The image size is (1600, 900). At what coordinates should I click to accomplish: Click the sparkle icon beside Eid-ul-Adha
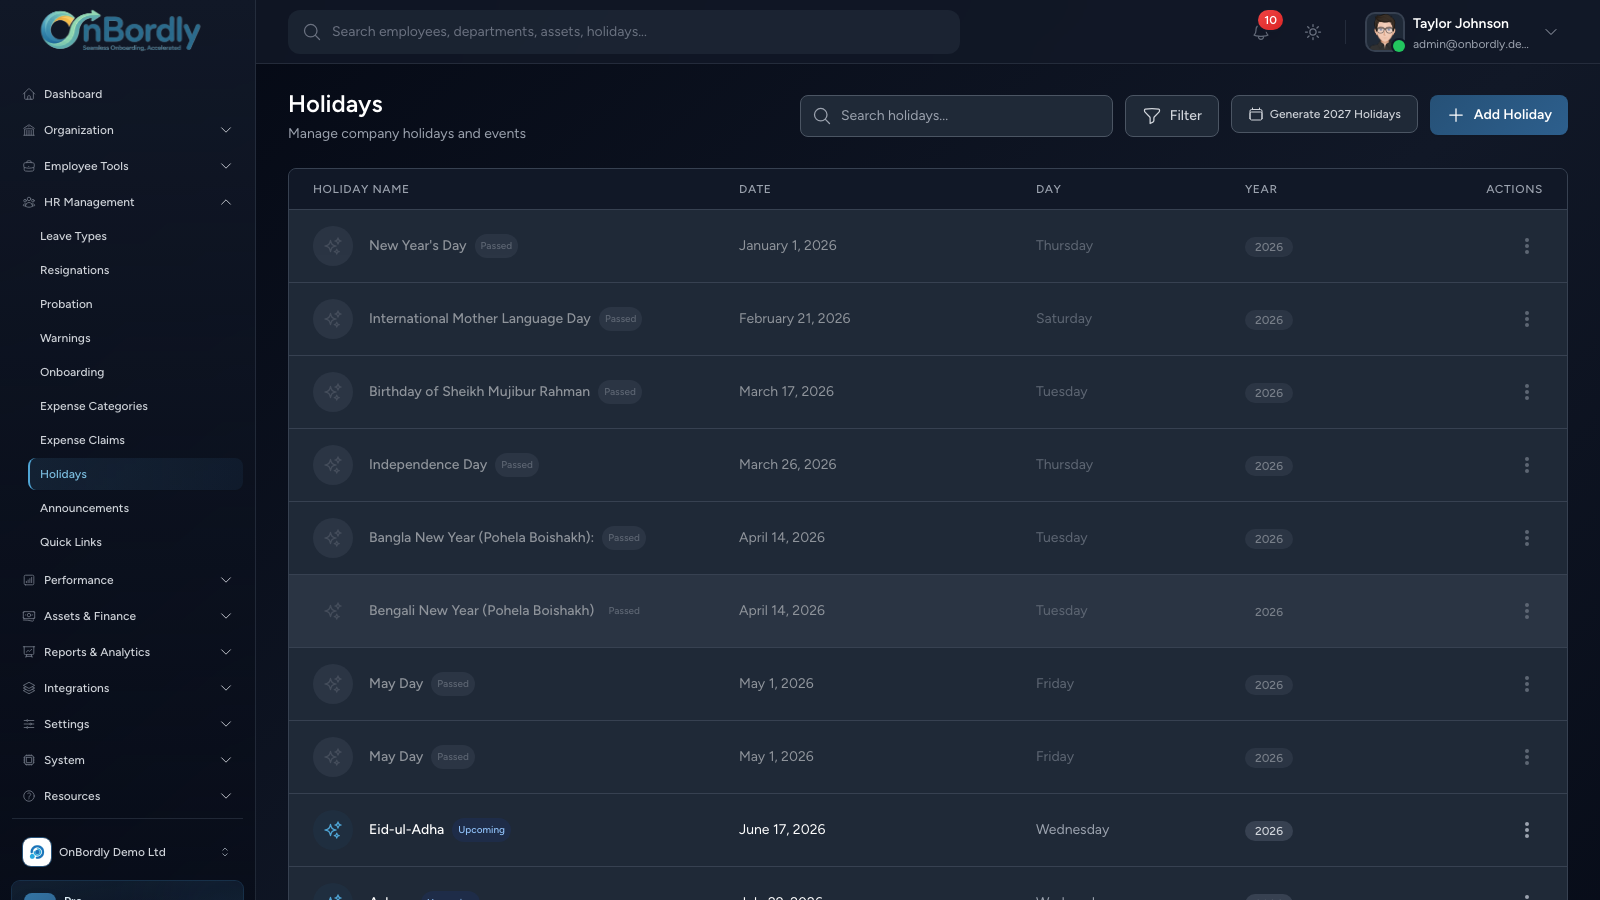[333, 830]
